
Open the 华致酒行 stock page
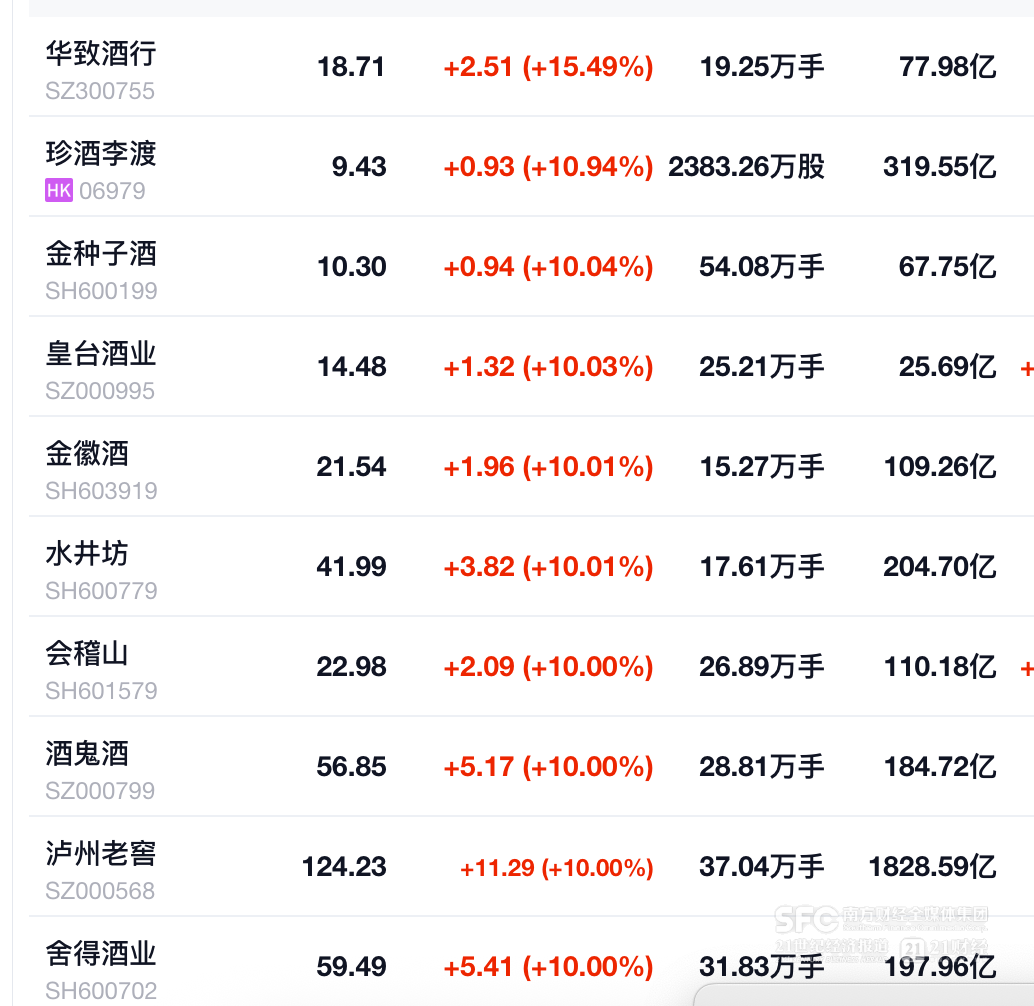pos(101,53)
